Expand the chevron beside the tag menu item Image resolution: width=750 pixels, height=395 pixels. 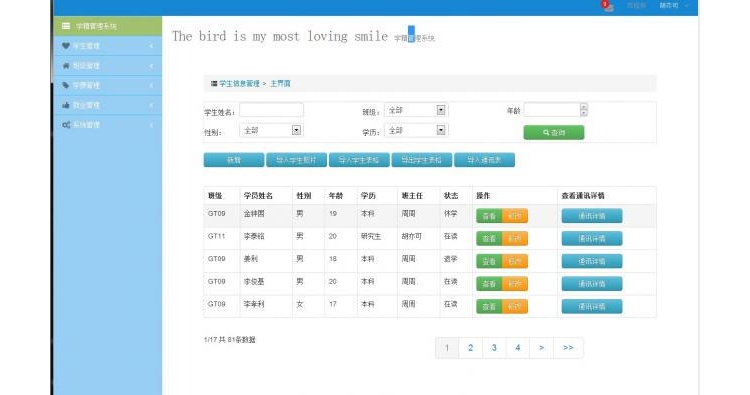[x=151, y=86]
